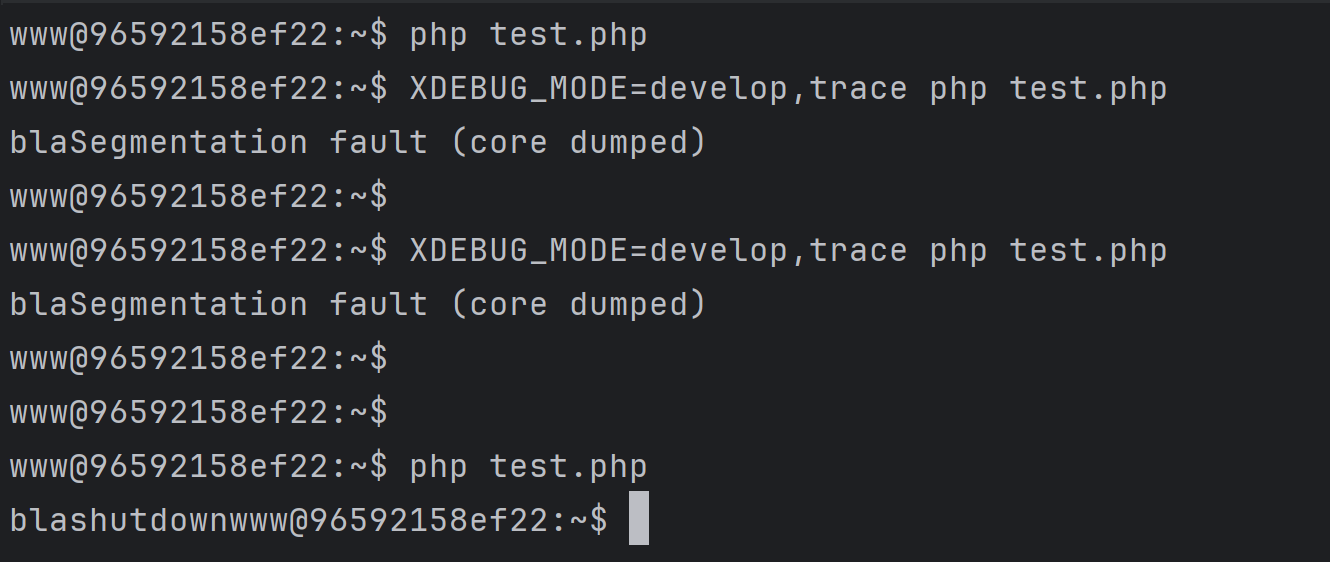The width and height of the screenshot is (1330, 562).
Task: Click "XDEBUG_MODE" in the second XDEBUG command
Action: [x=518, y=251]
